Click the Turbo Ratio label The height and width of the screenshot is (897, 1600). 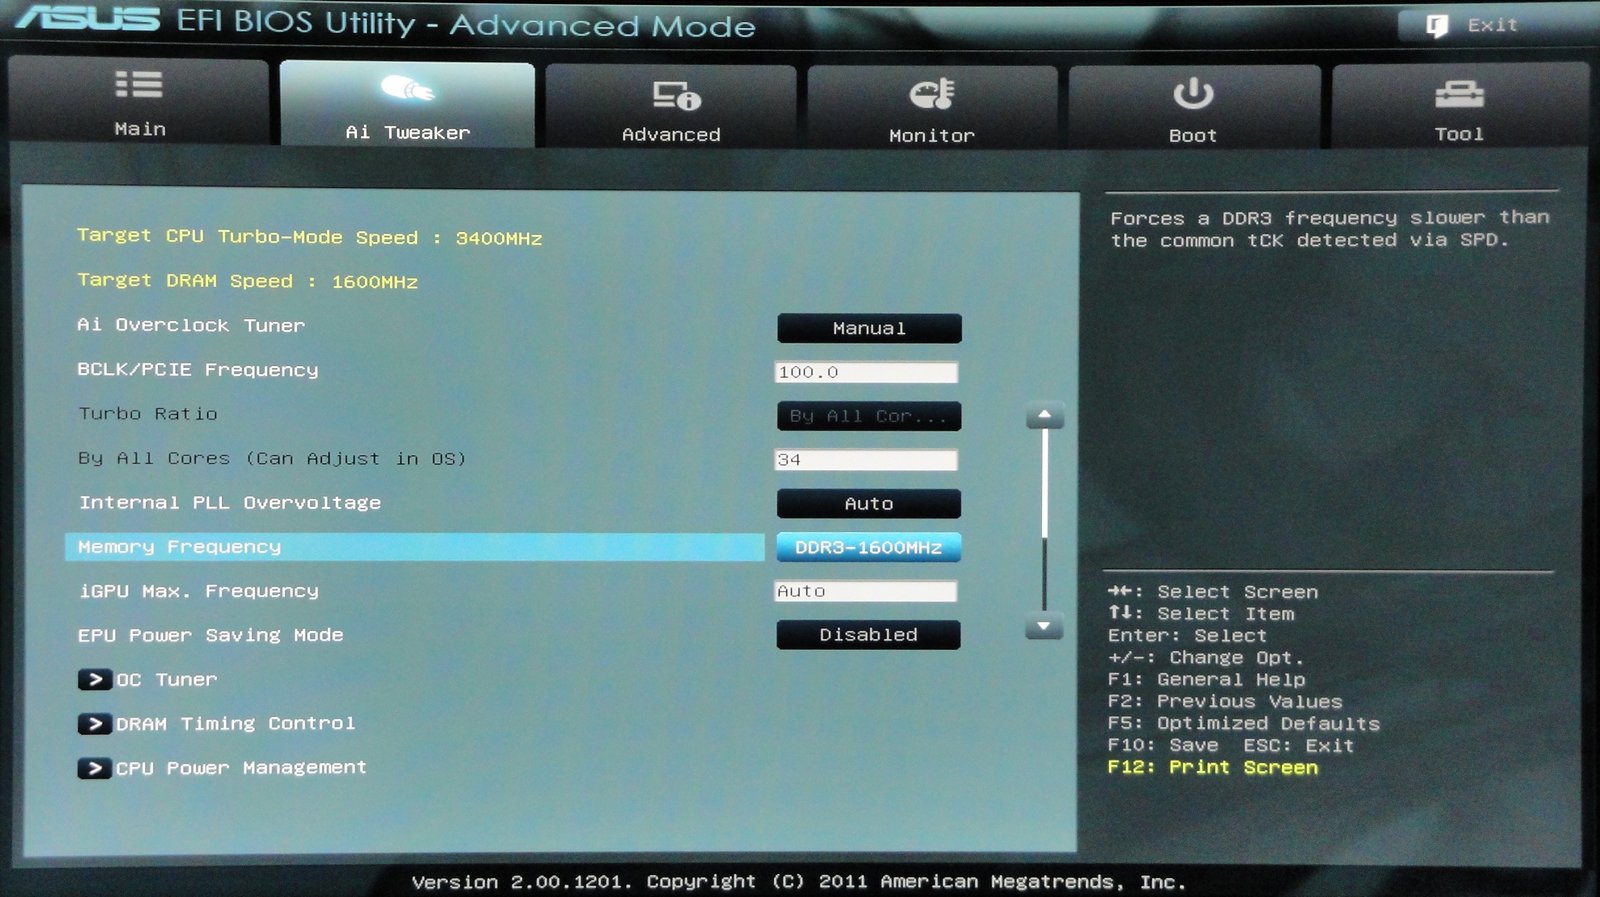point(148,414)
